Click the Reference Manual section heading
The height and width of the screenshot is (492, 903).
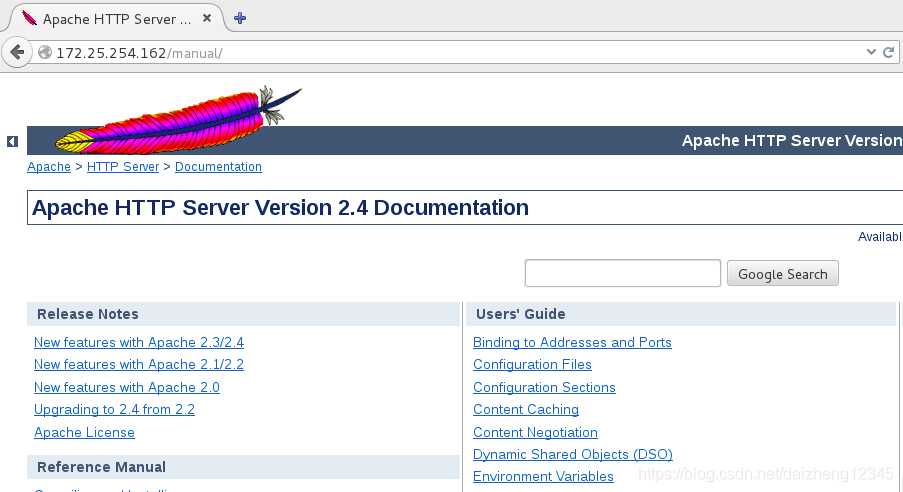point(101,467)
